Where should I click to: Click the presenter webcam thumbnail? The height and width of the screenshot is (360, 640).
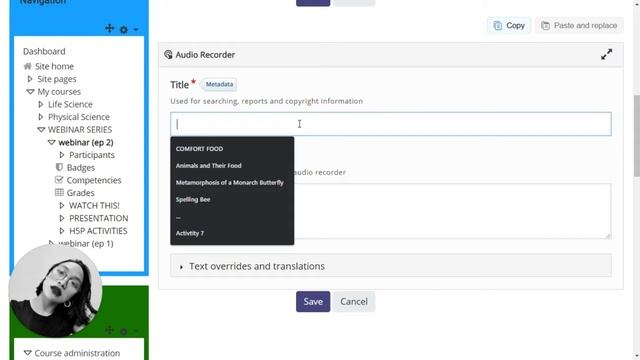click(x=56, y=291)
